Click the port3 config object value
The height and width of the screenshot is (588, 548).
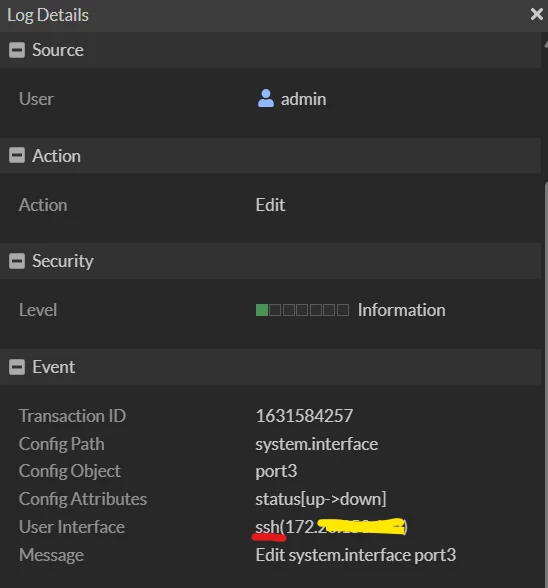[x=276, y=471]
